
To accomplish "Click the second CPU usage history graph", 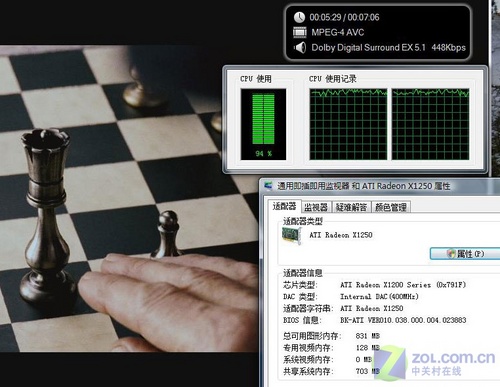I will [430, 124].
